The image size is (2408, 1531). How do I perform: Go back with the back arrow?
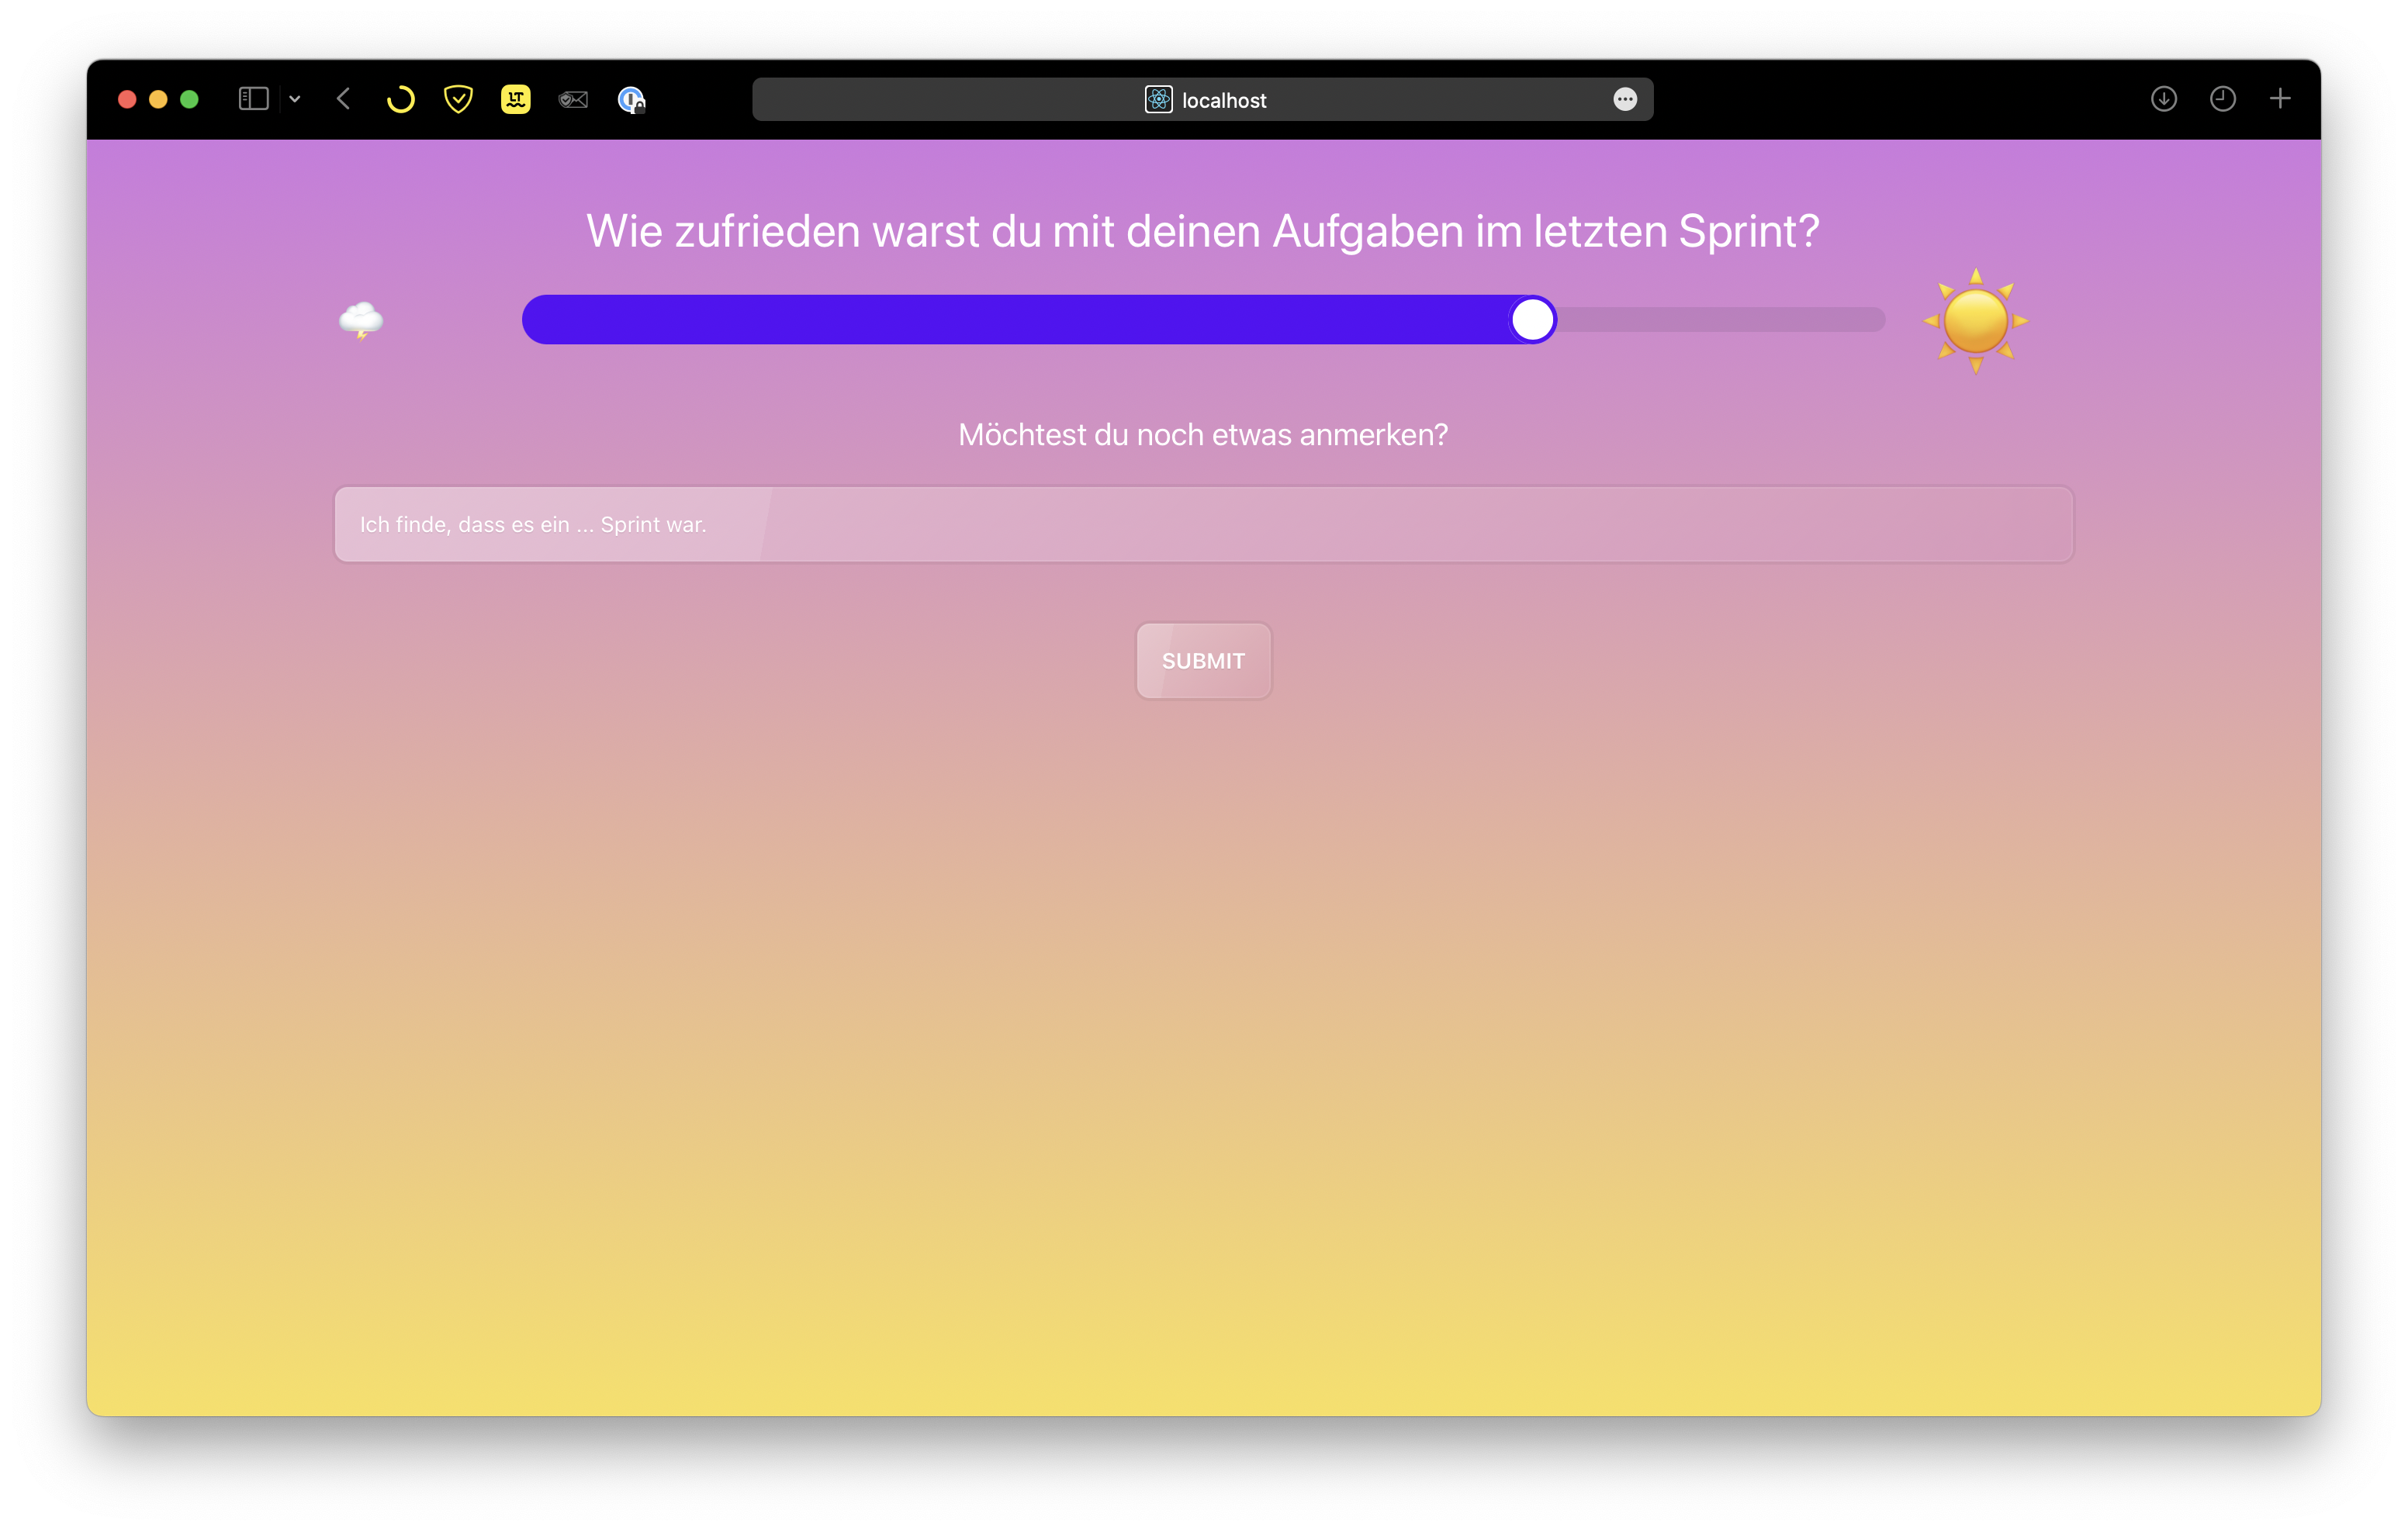click(344, 99)
